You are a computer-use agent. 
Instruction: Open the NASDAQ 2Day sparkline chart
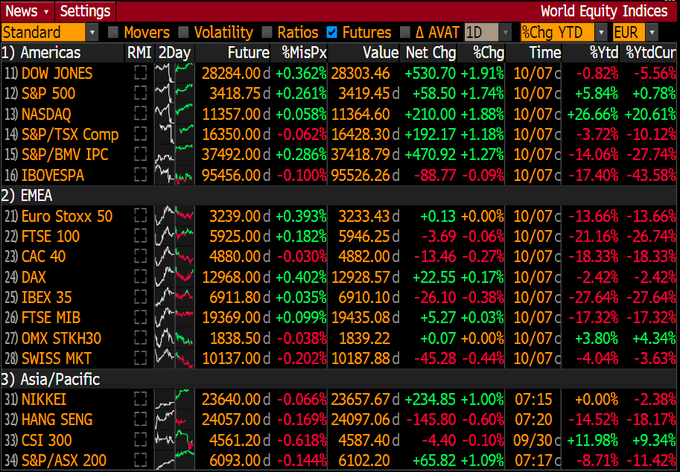click(x=174, y=114)
